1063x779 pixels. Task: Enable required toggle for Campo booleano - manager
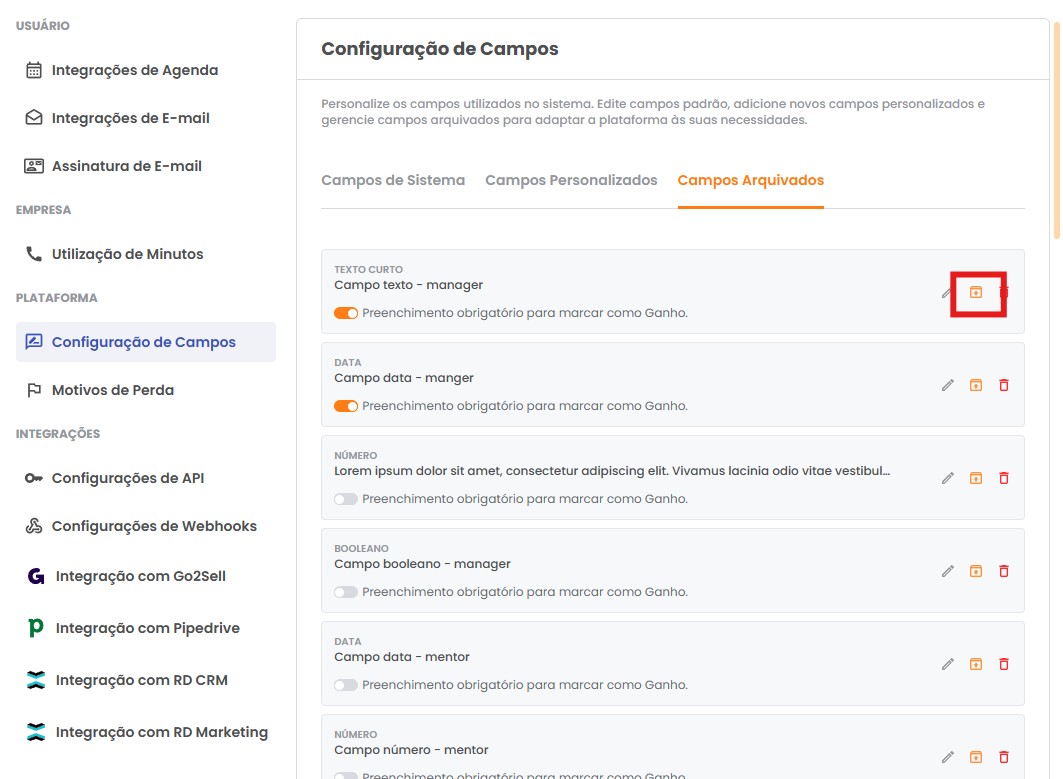pyautogui.click(x=346, y=592)
